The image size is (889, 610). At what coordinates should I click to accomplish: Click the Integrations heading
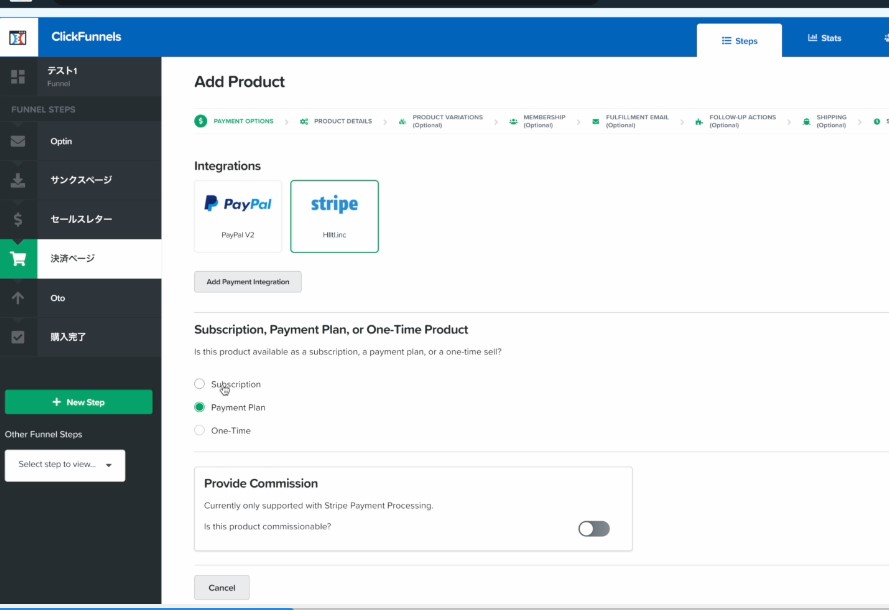pos(227,166)
